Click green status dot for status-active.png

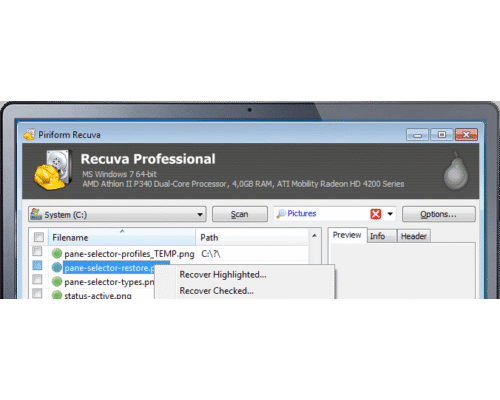tap(57, 295)
